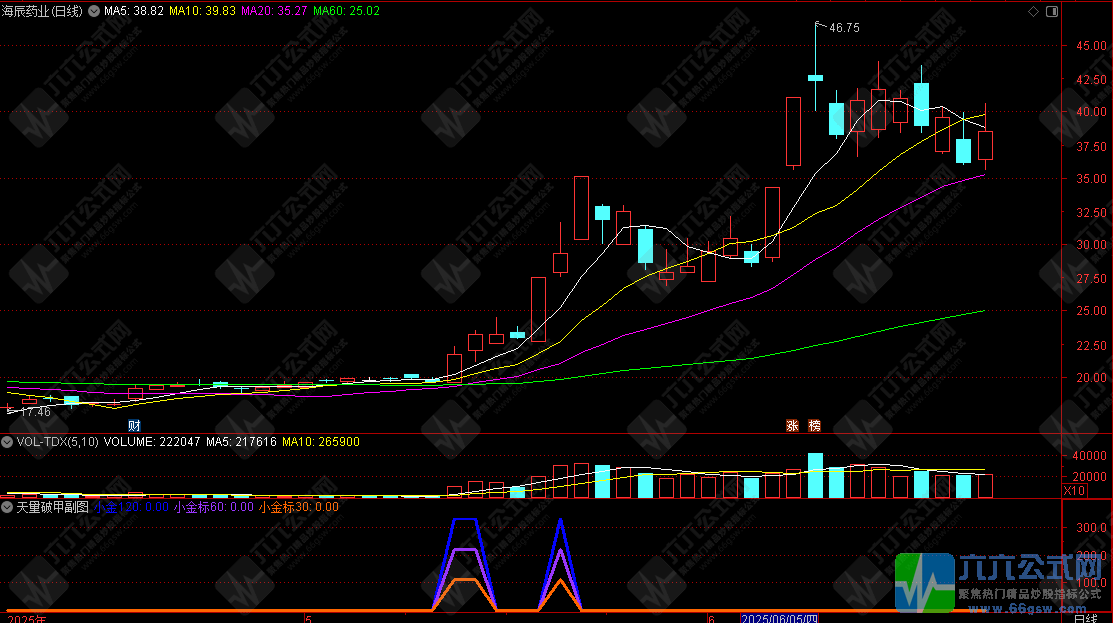Viewport: 1113px width, 623px height.
Task: Select the MA60 green indicator label
Action: (x=347, y=11)
